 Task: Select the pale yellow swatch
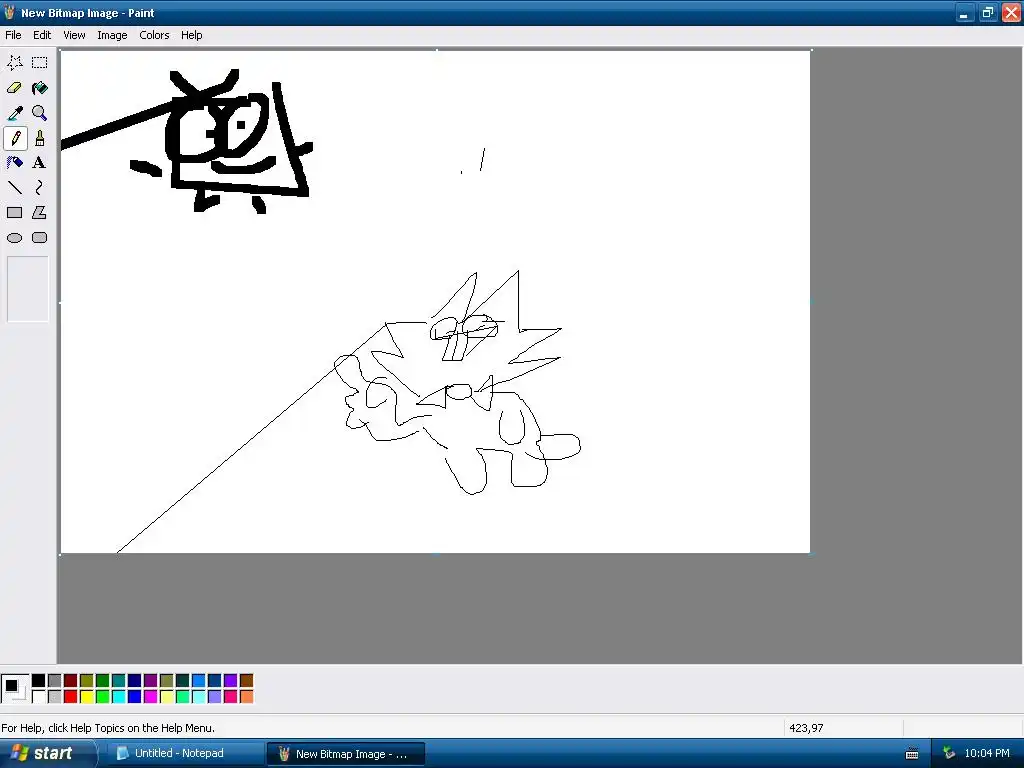point(167,697)
